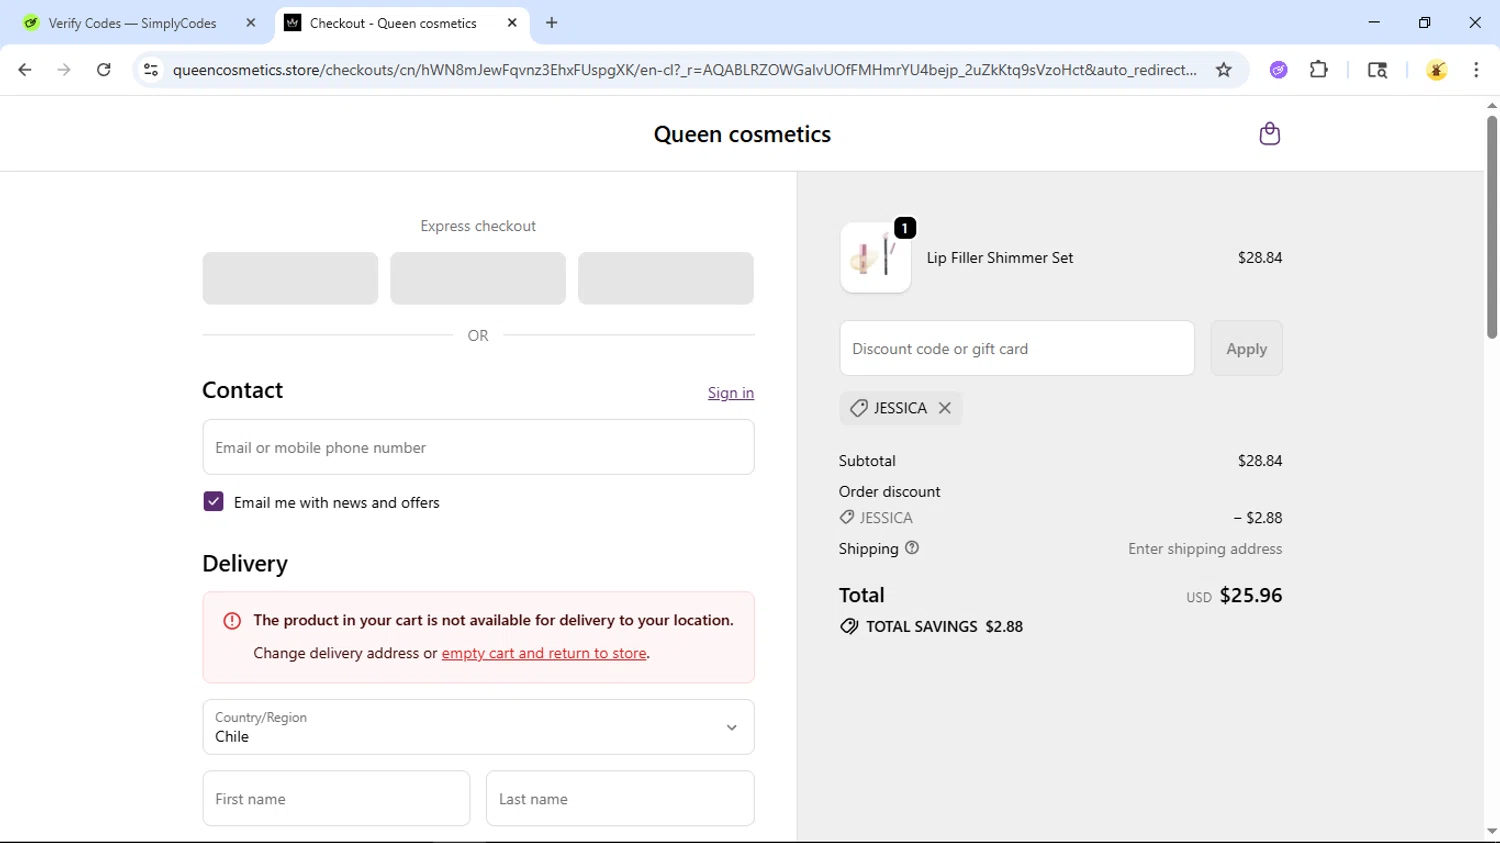Click the Lip Filler Shimmer Set product name
Viewport: 1500px width, 843px height.
tap(1000, 258)
